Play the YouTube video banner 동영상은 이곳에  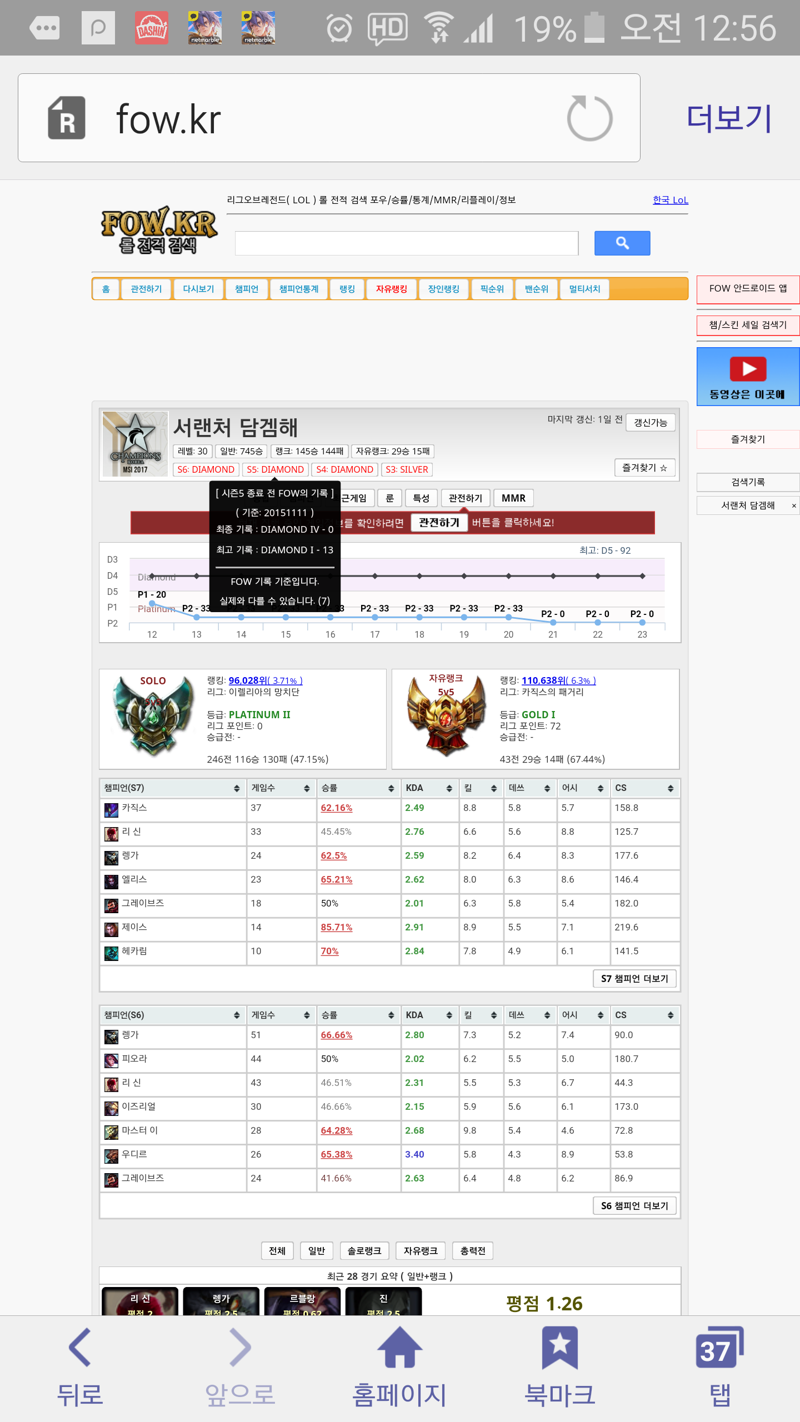click(x=748, y=376)
